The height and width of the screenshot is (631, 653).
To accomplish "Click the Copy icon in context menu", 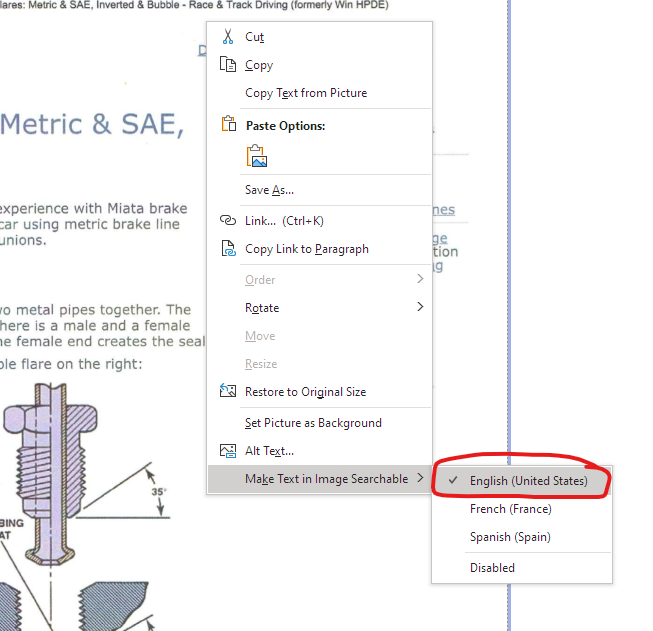I will pyautogui.click(x=226, y=65).
